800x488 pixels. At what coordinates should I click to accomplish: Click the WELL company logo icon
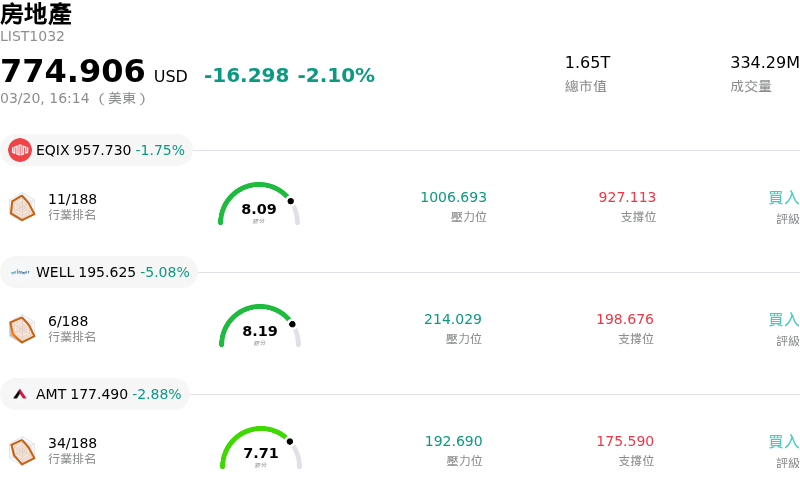click(20, 272)
